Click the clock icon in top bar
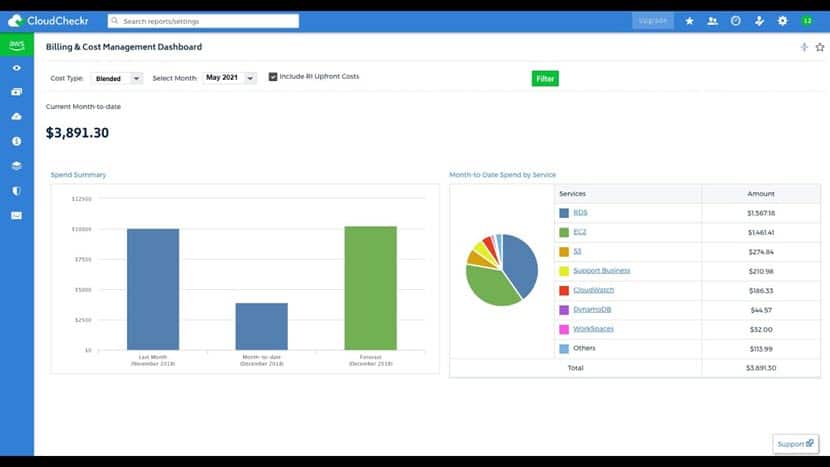Image resolution: width=830 pixels, height=467 pixels. point(736,21)
